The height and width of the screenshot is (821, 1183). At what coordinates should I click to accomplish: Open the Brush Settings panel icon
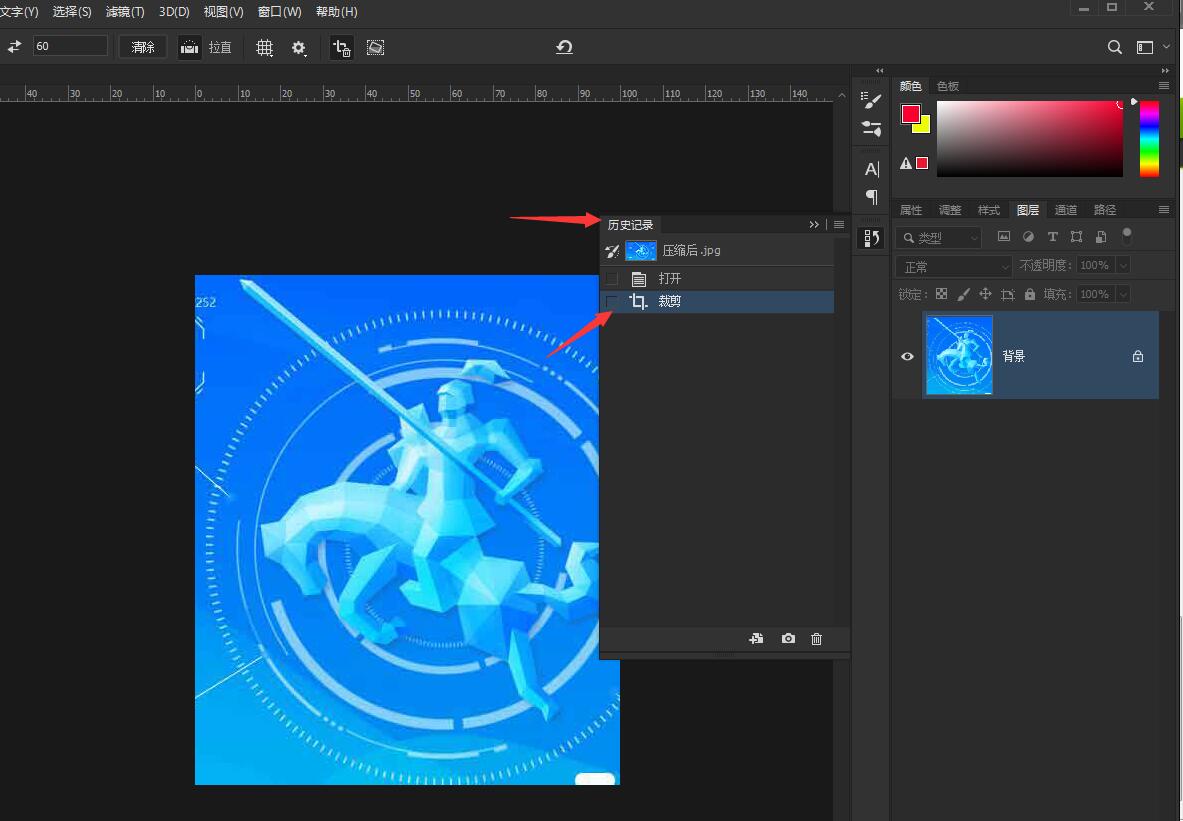click(872, 101)
